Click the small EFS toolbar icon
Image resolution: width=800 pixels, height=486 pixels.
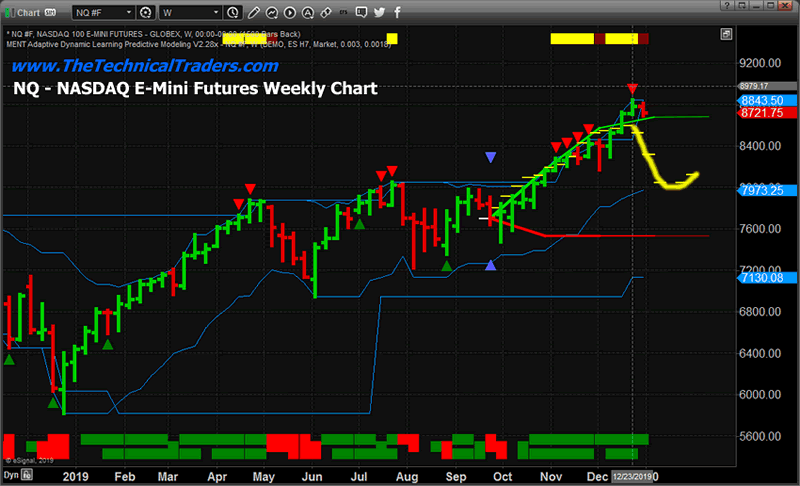coord(343,12)
